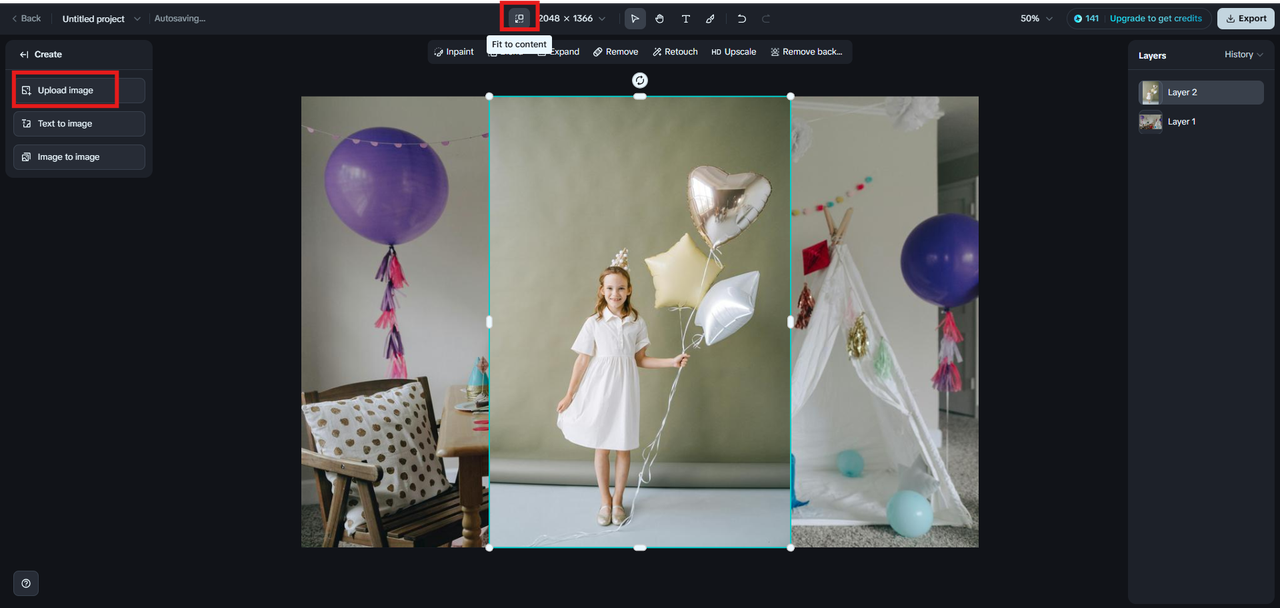The height and width of the screenshot is (608, 1280).
Task: Open the 2048 × 1366 canvas size dropdown
Action: [571, 18]
